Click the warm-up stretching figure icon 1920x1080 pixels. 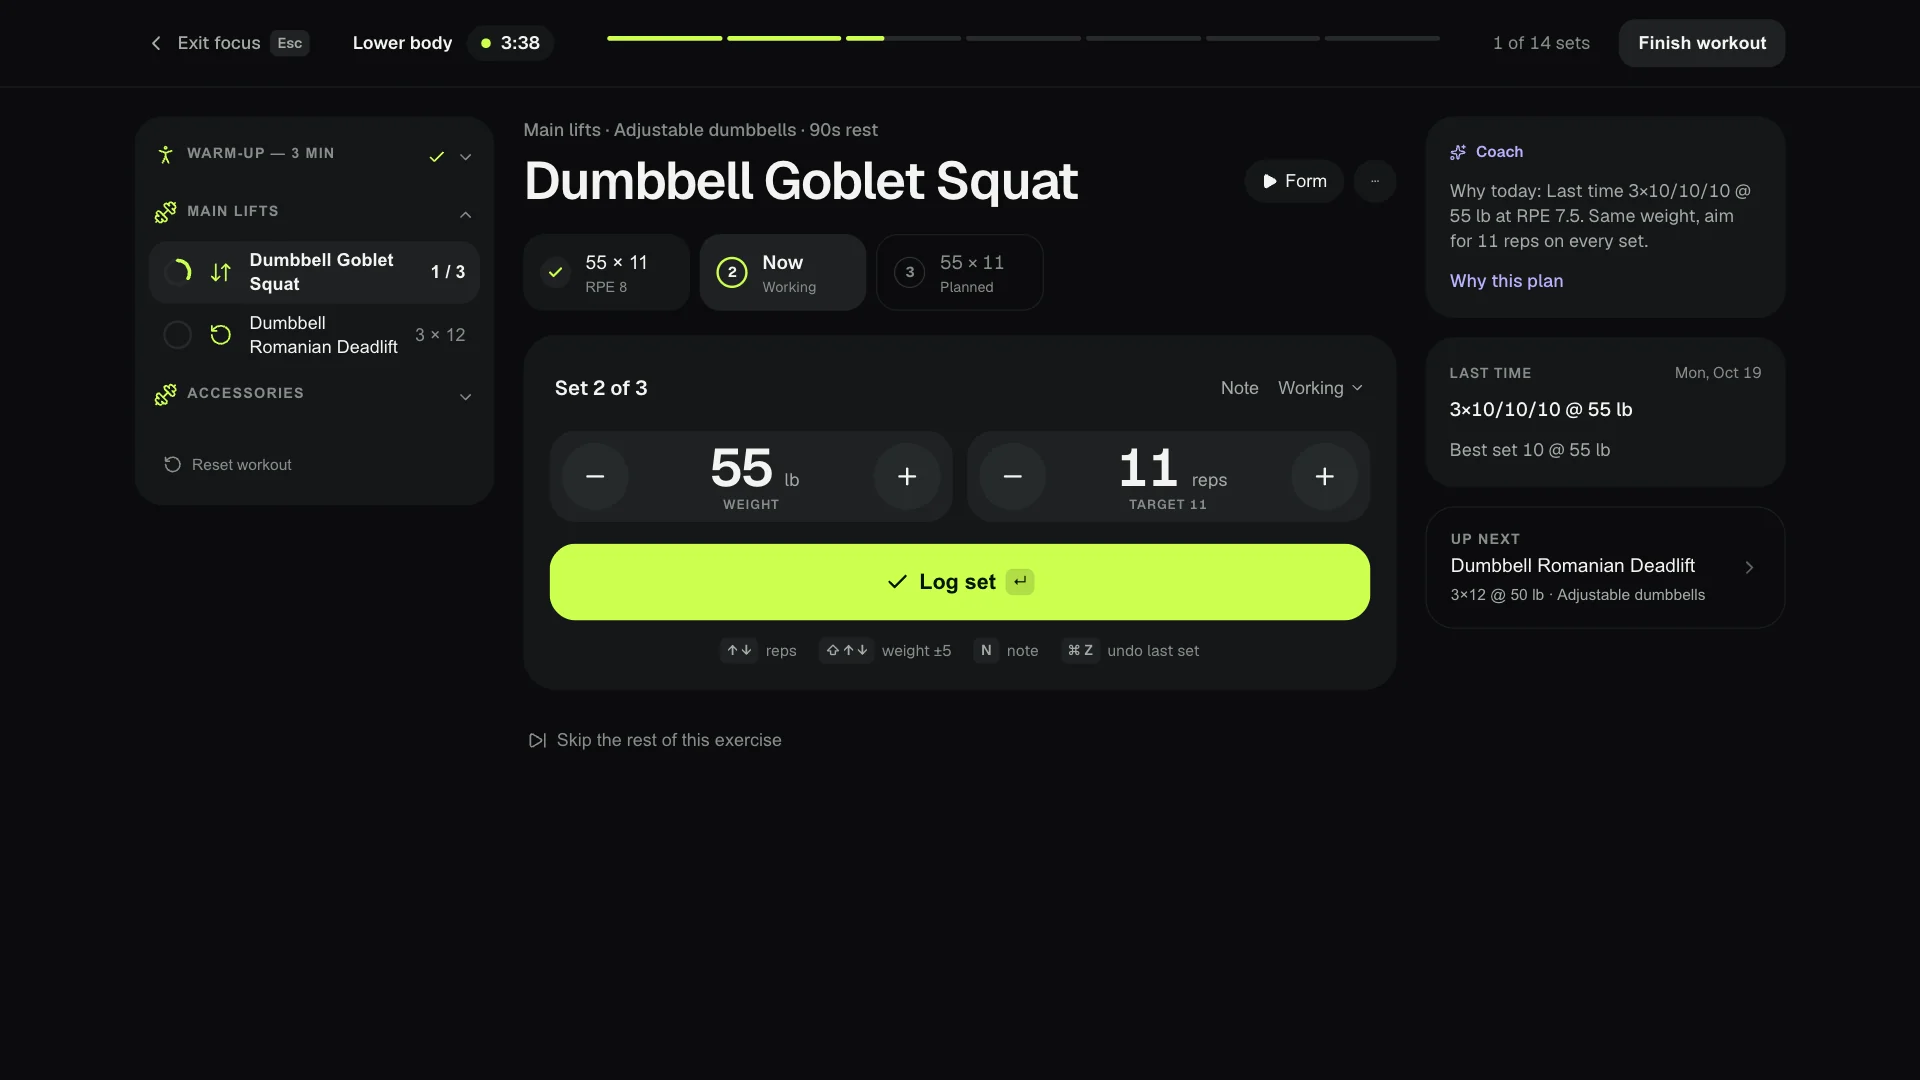[166, 154]
